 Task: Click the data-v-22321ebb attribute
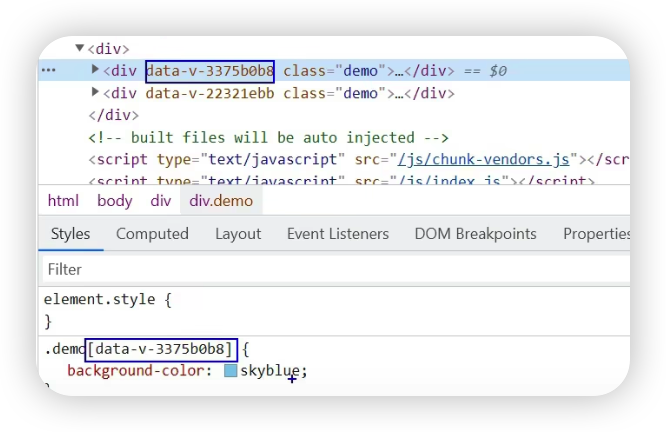pos(210,93)
